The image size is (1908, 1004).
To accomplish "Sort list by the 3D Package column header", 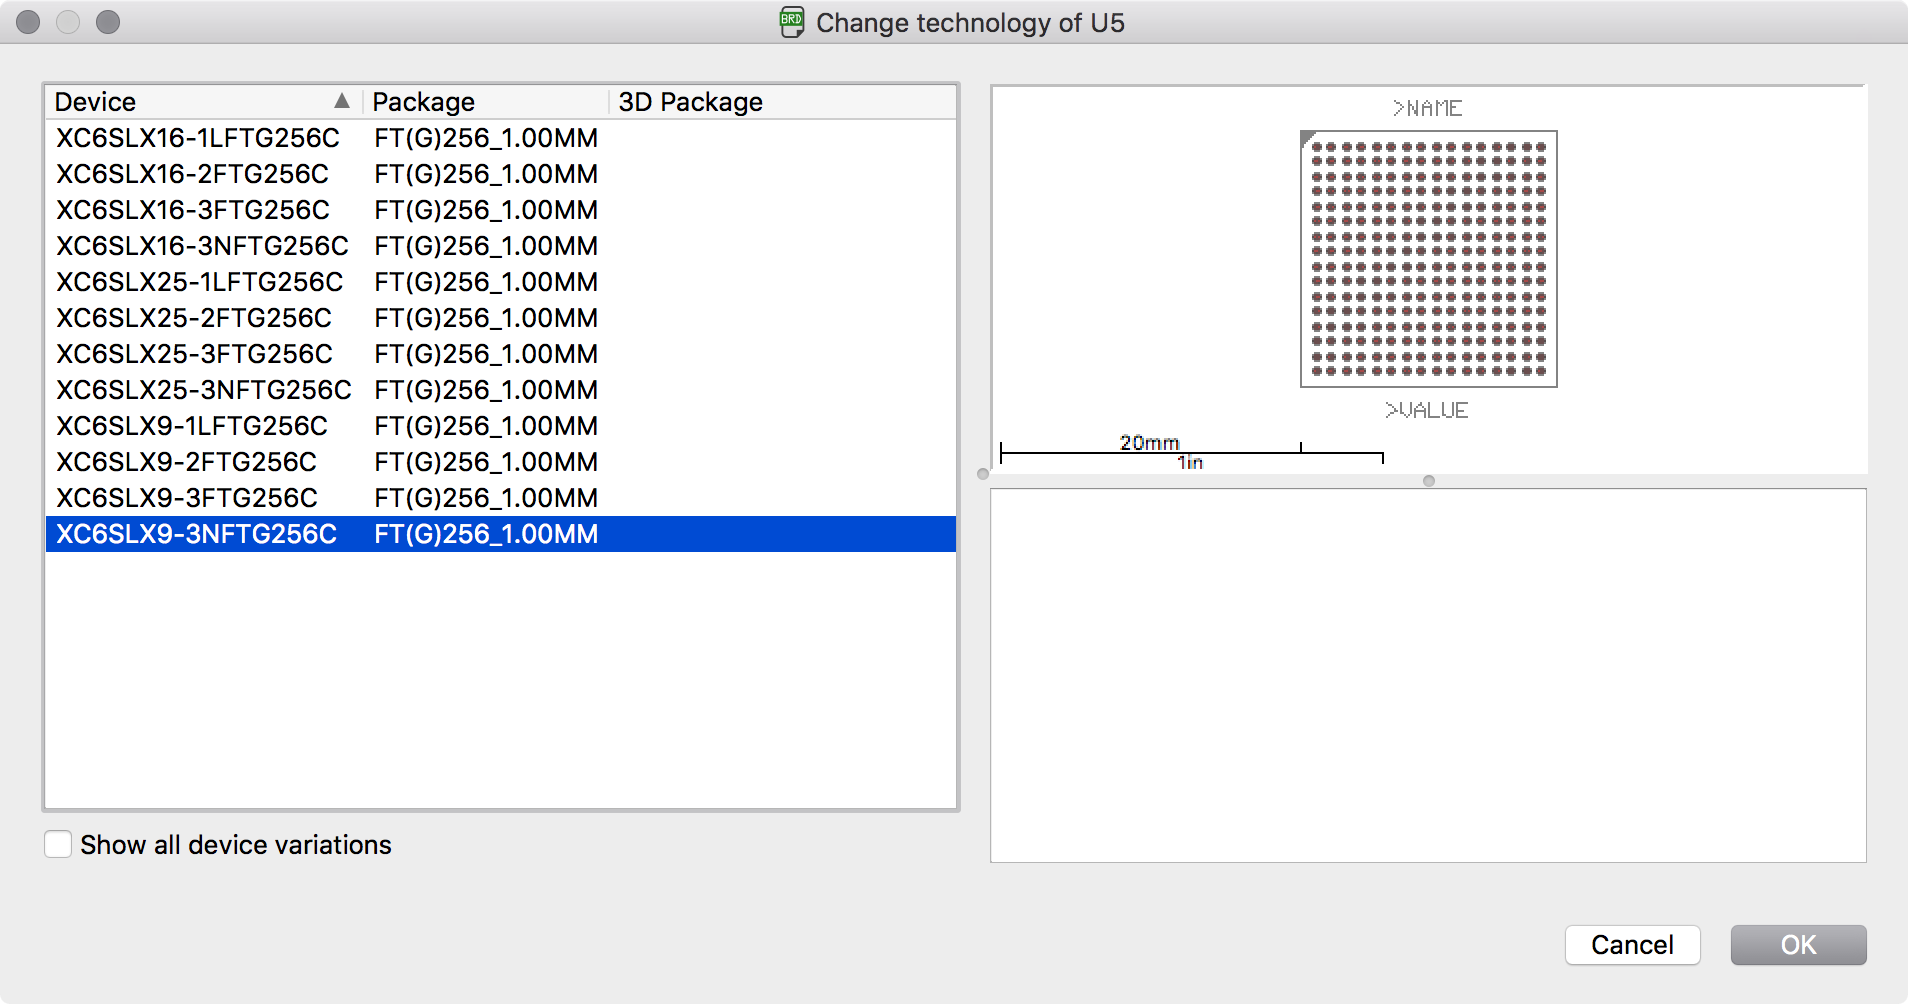I will pyautogui.click(x=690, y=100).
